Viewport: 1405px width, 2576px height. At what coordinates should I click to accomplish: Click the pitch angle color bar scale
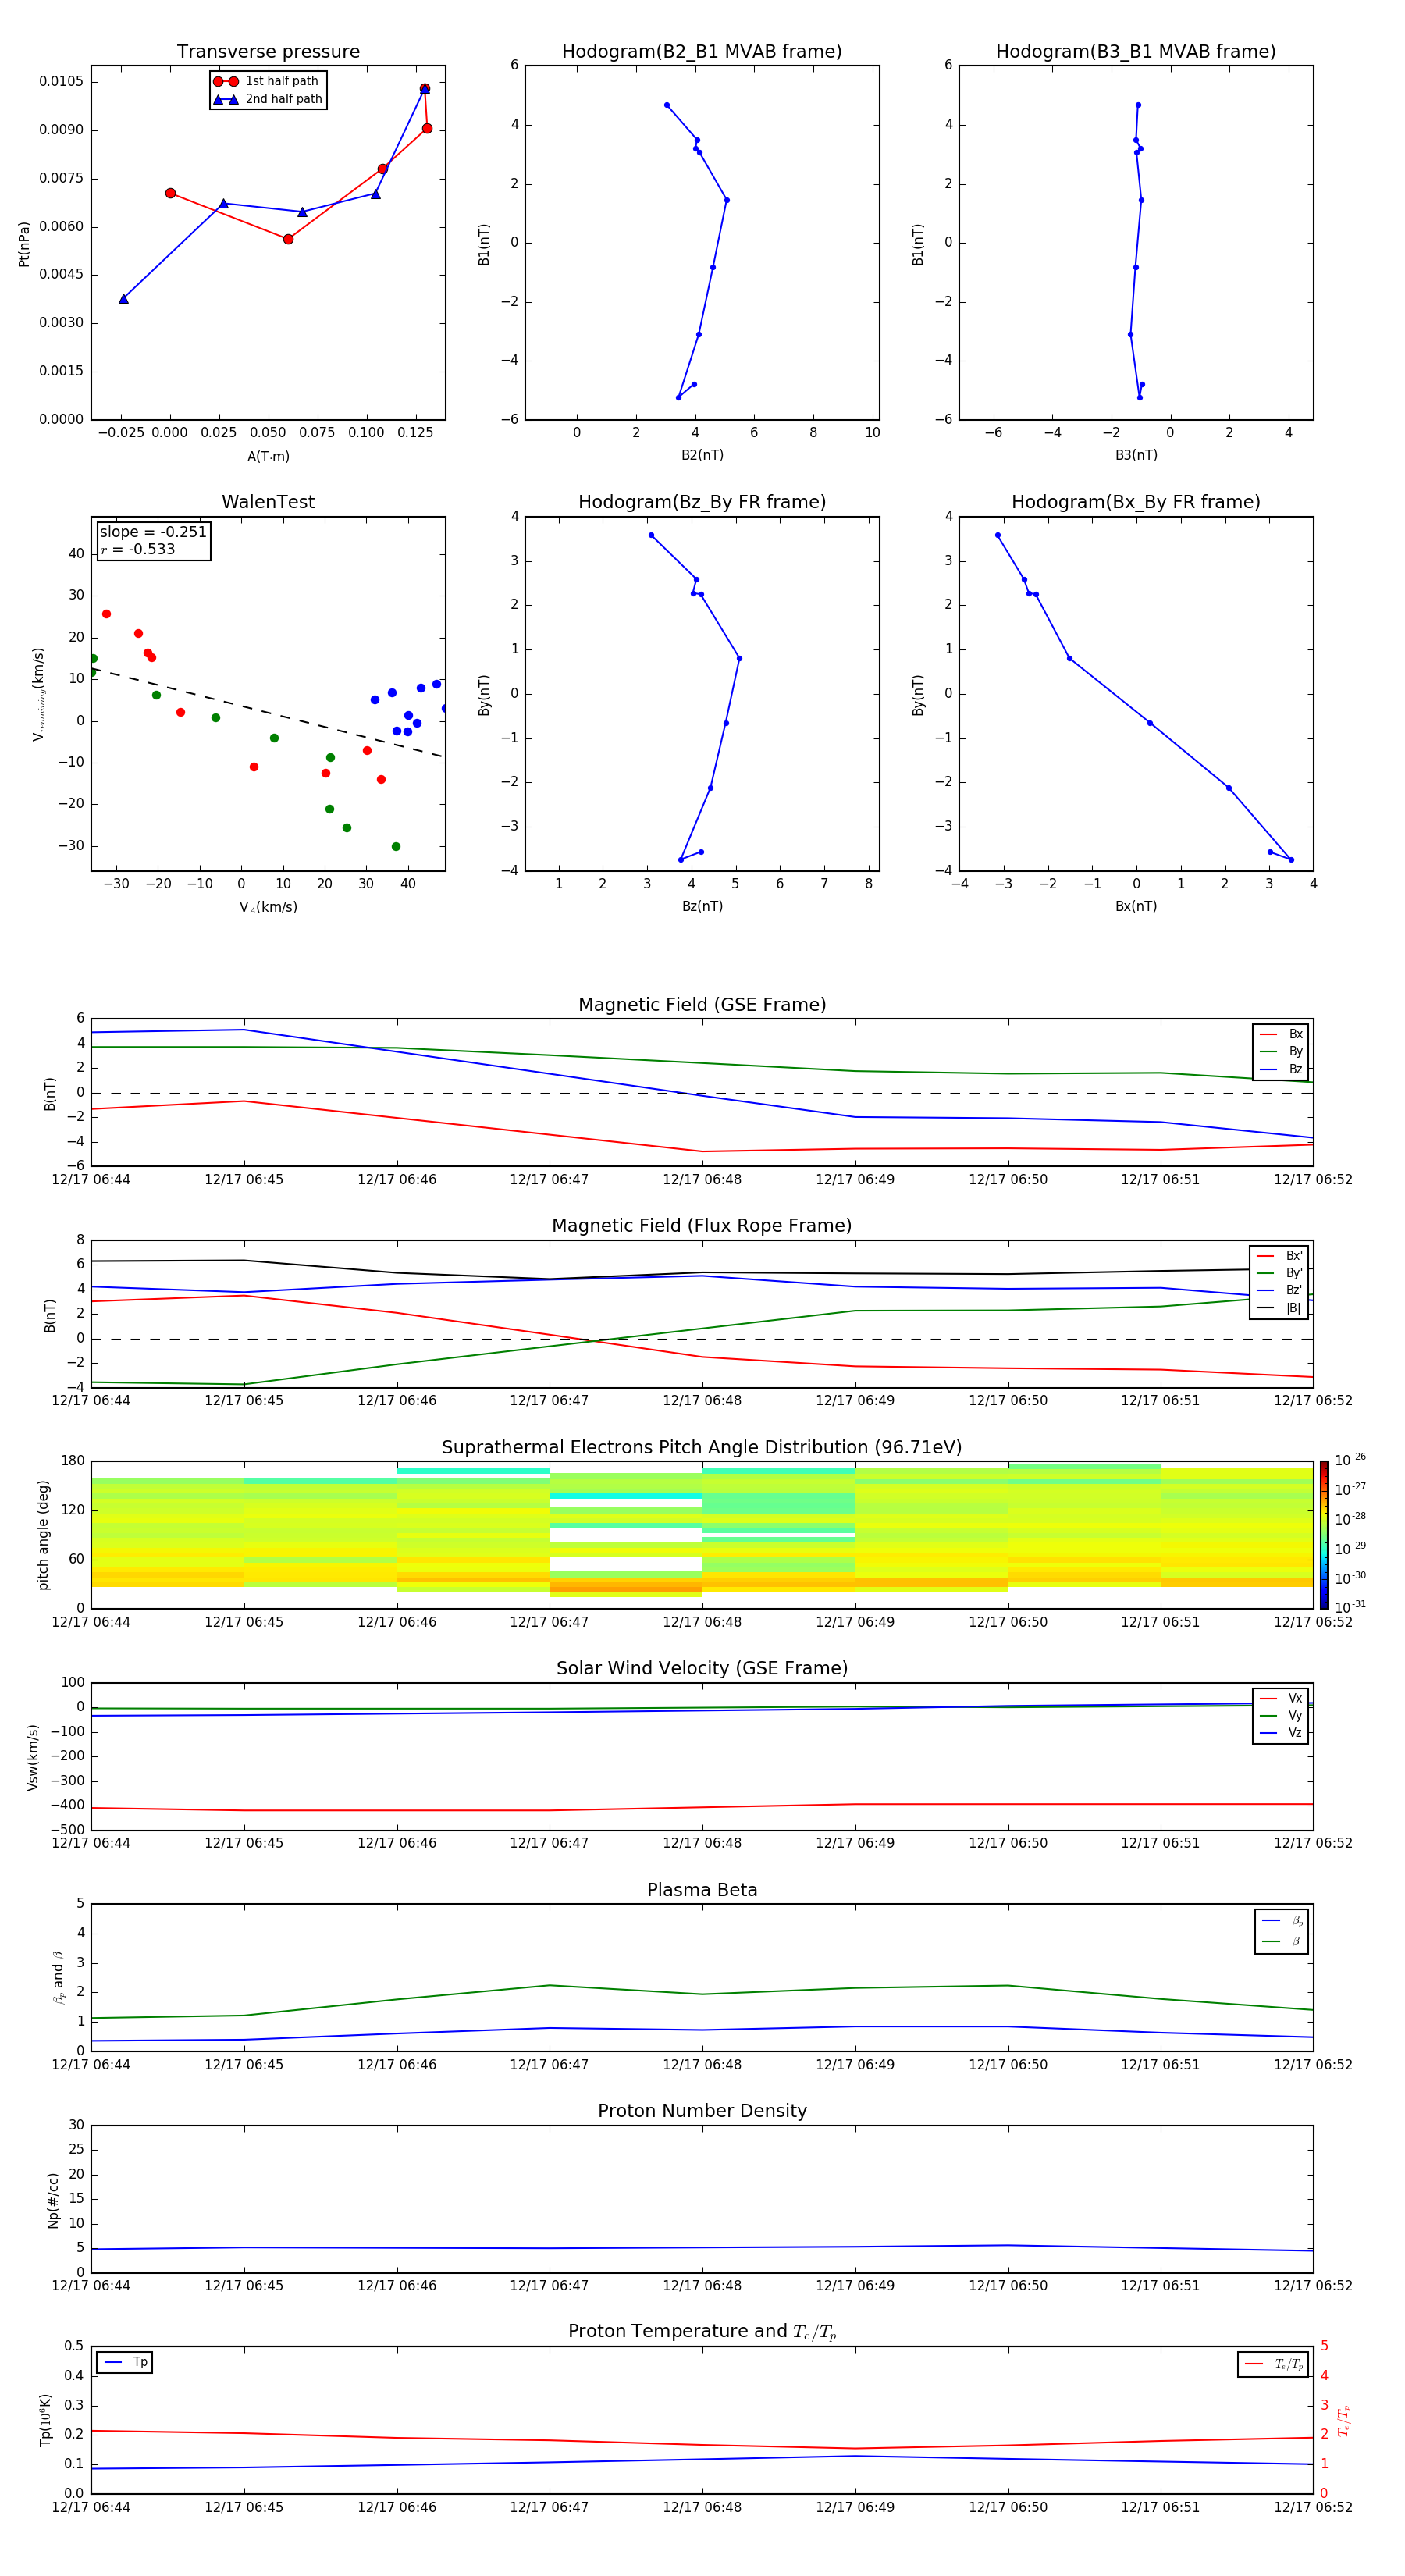[1324, 1535]
